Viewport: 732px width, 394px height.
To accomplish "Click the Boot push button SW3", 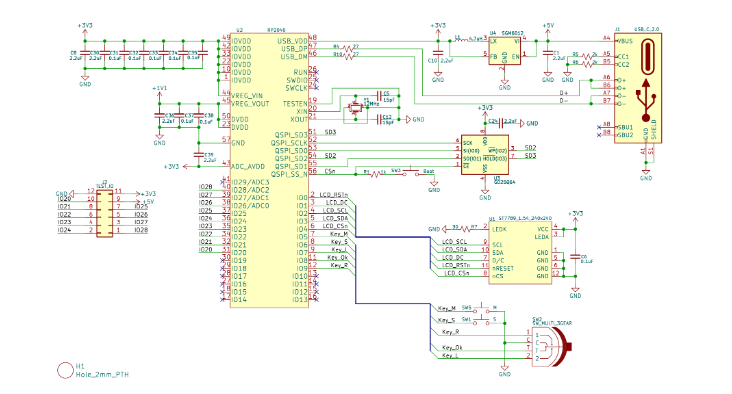I will 411,171.
